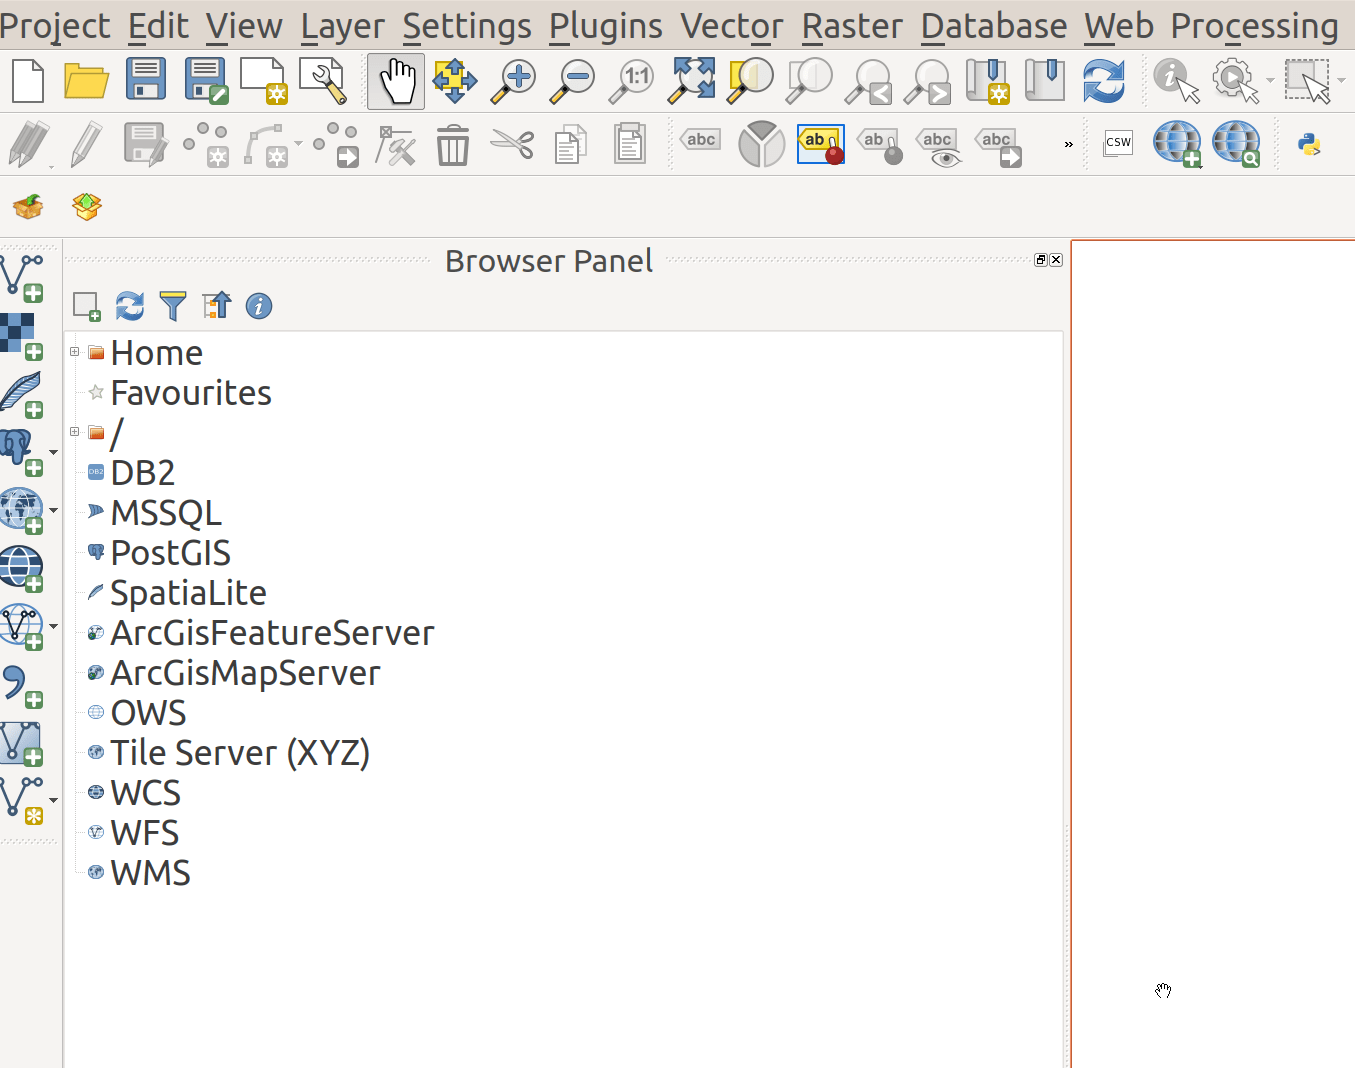The width and height of the screenshot is (1355, 1068).
Task: Open the CSW MetaSearch catalogue client
Action: coord(1118,143)
